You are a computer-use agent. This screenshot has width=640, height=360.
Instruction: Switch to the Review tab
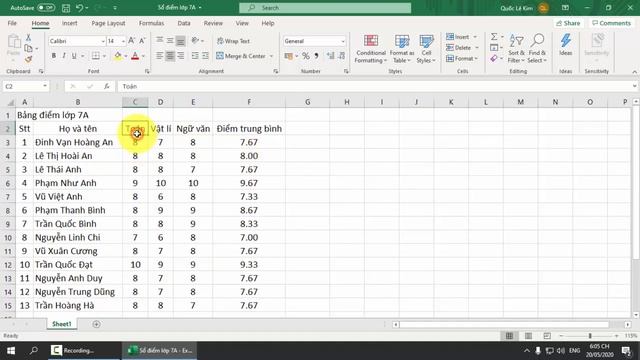[213, 23]
